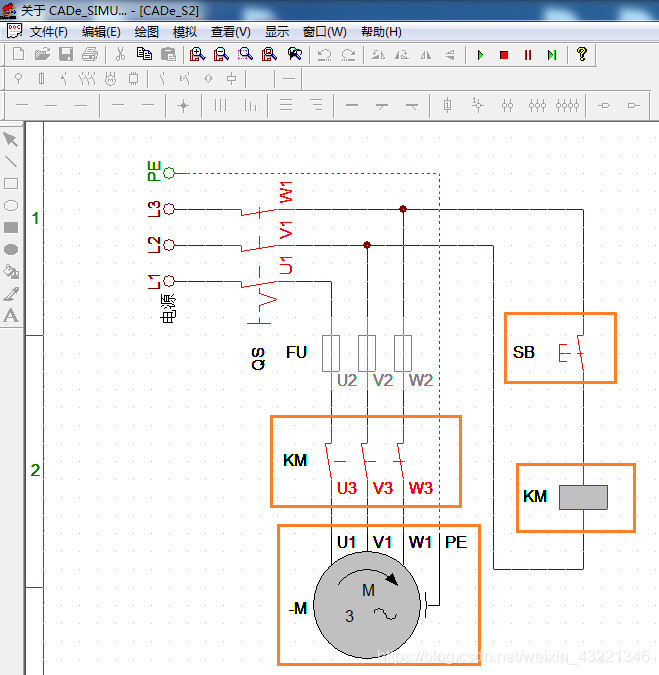Select the PE terminal circle
Screen dimensions: 659x675
point(169,173)
